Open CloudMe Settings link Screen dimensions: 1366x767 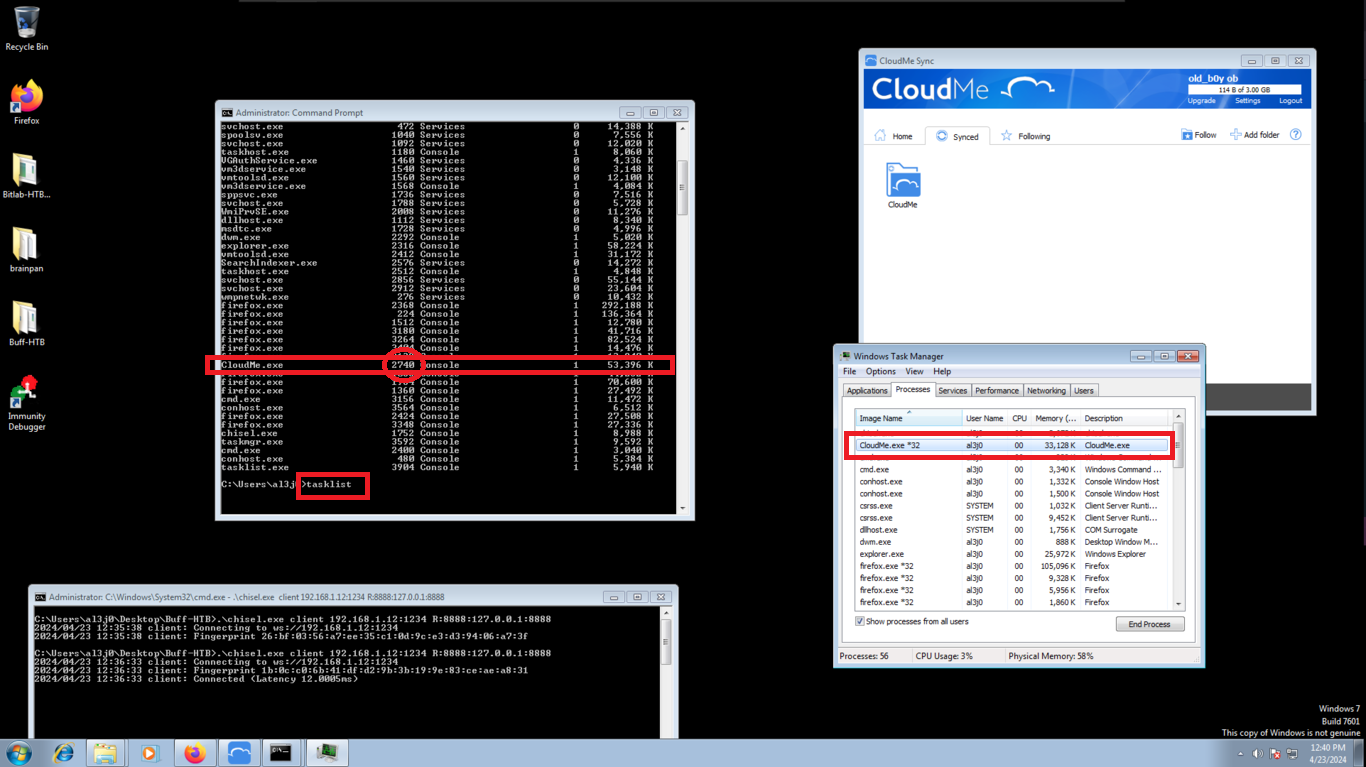[x=1247, y=101]
